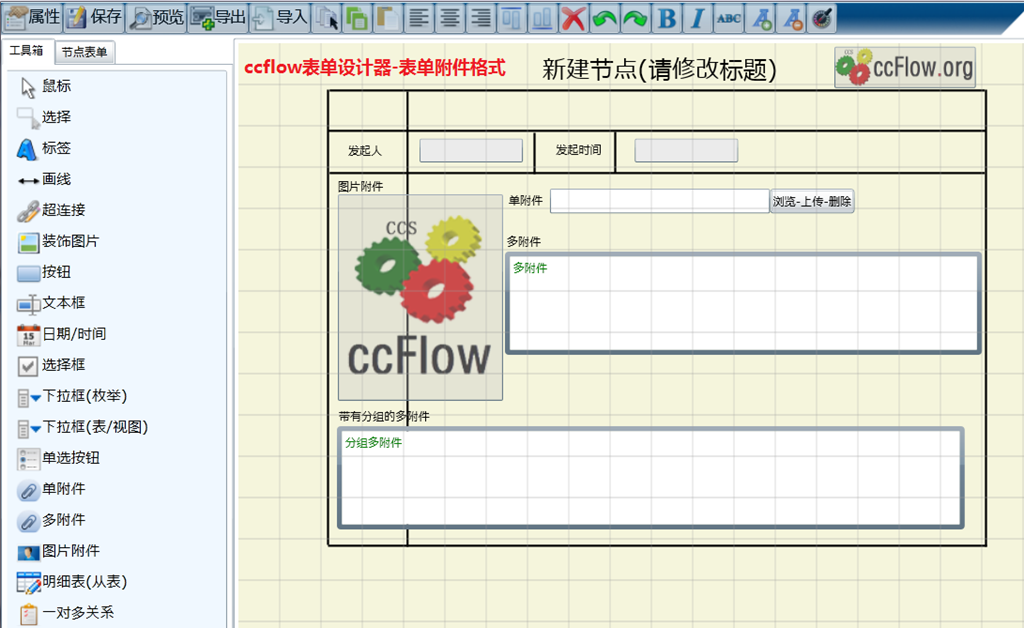Align selected items right
Viewport: 1024px width, 628px height.
tap(481, 18)
